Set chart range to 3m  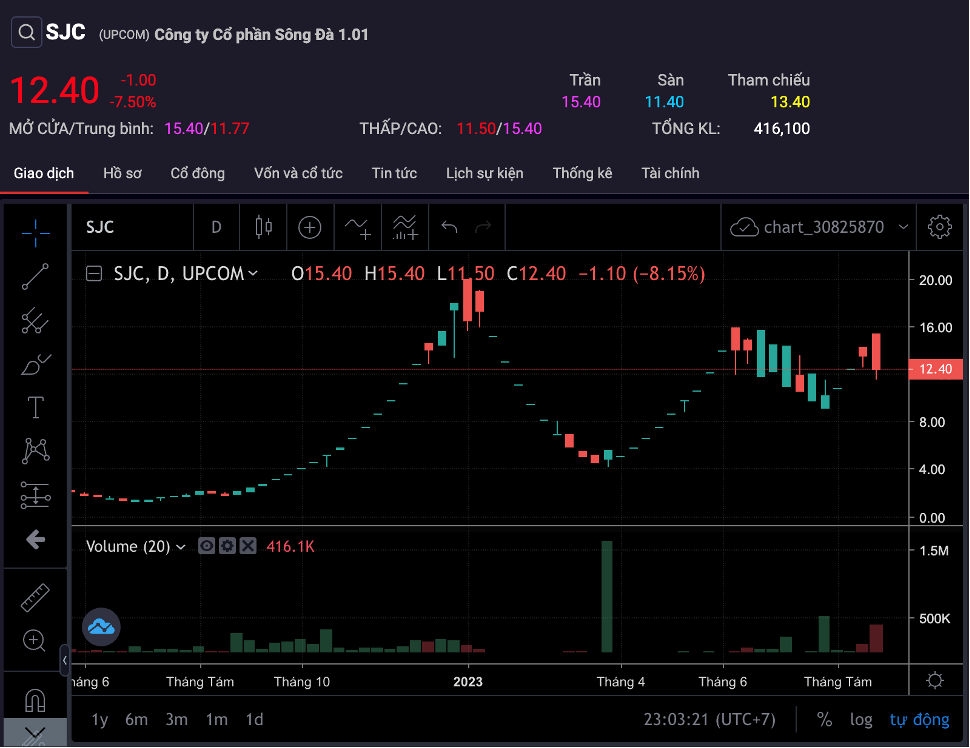click(177, 720)
